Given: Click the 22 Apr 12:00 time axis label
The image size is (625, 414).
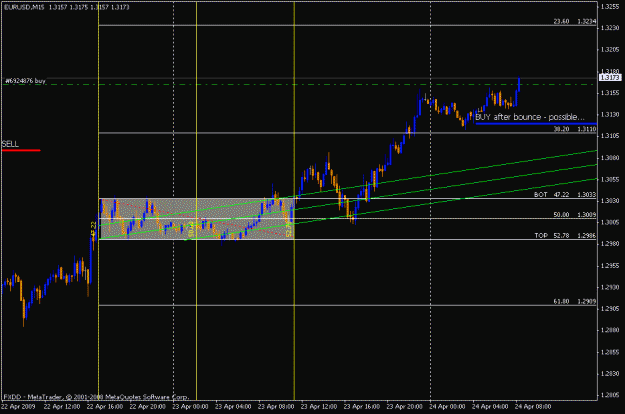Looking at the screenshot, I should [x=61, y=407].
